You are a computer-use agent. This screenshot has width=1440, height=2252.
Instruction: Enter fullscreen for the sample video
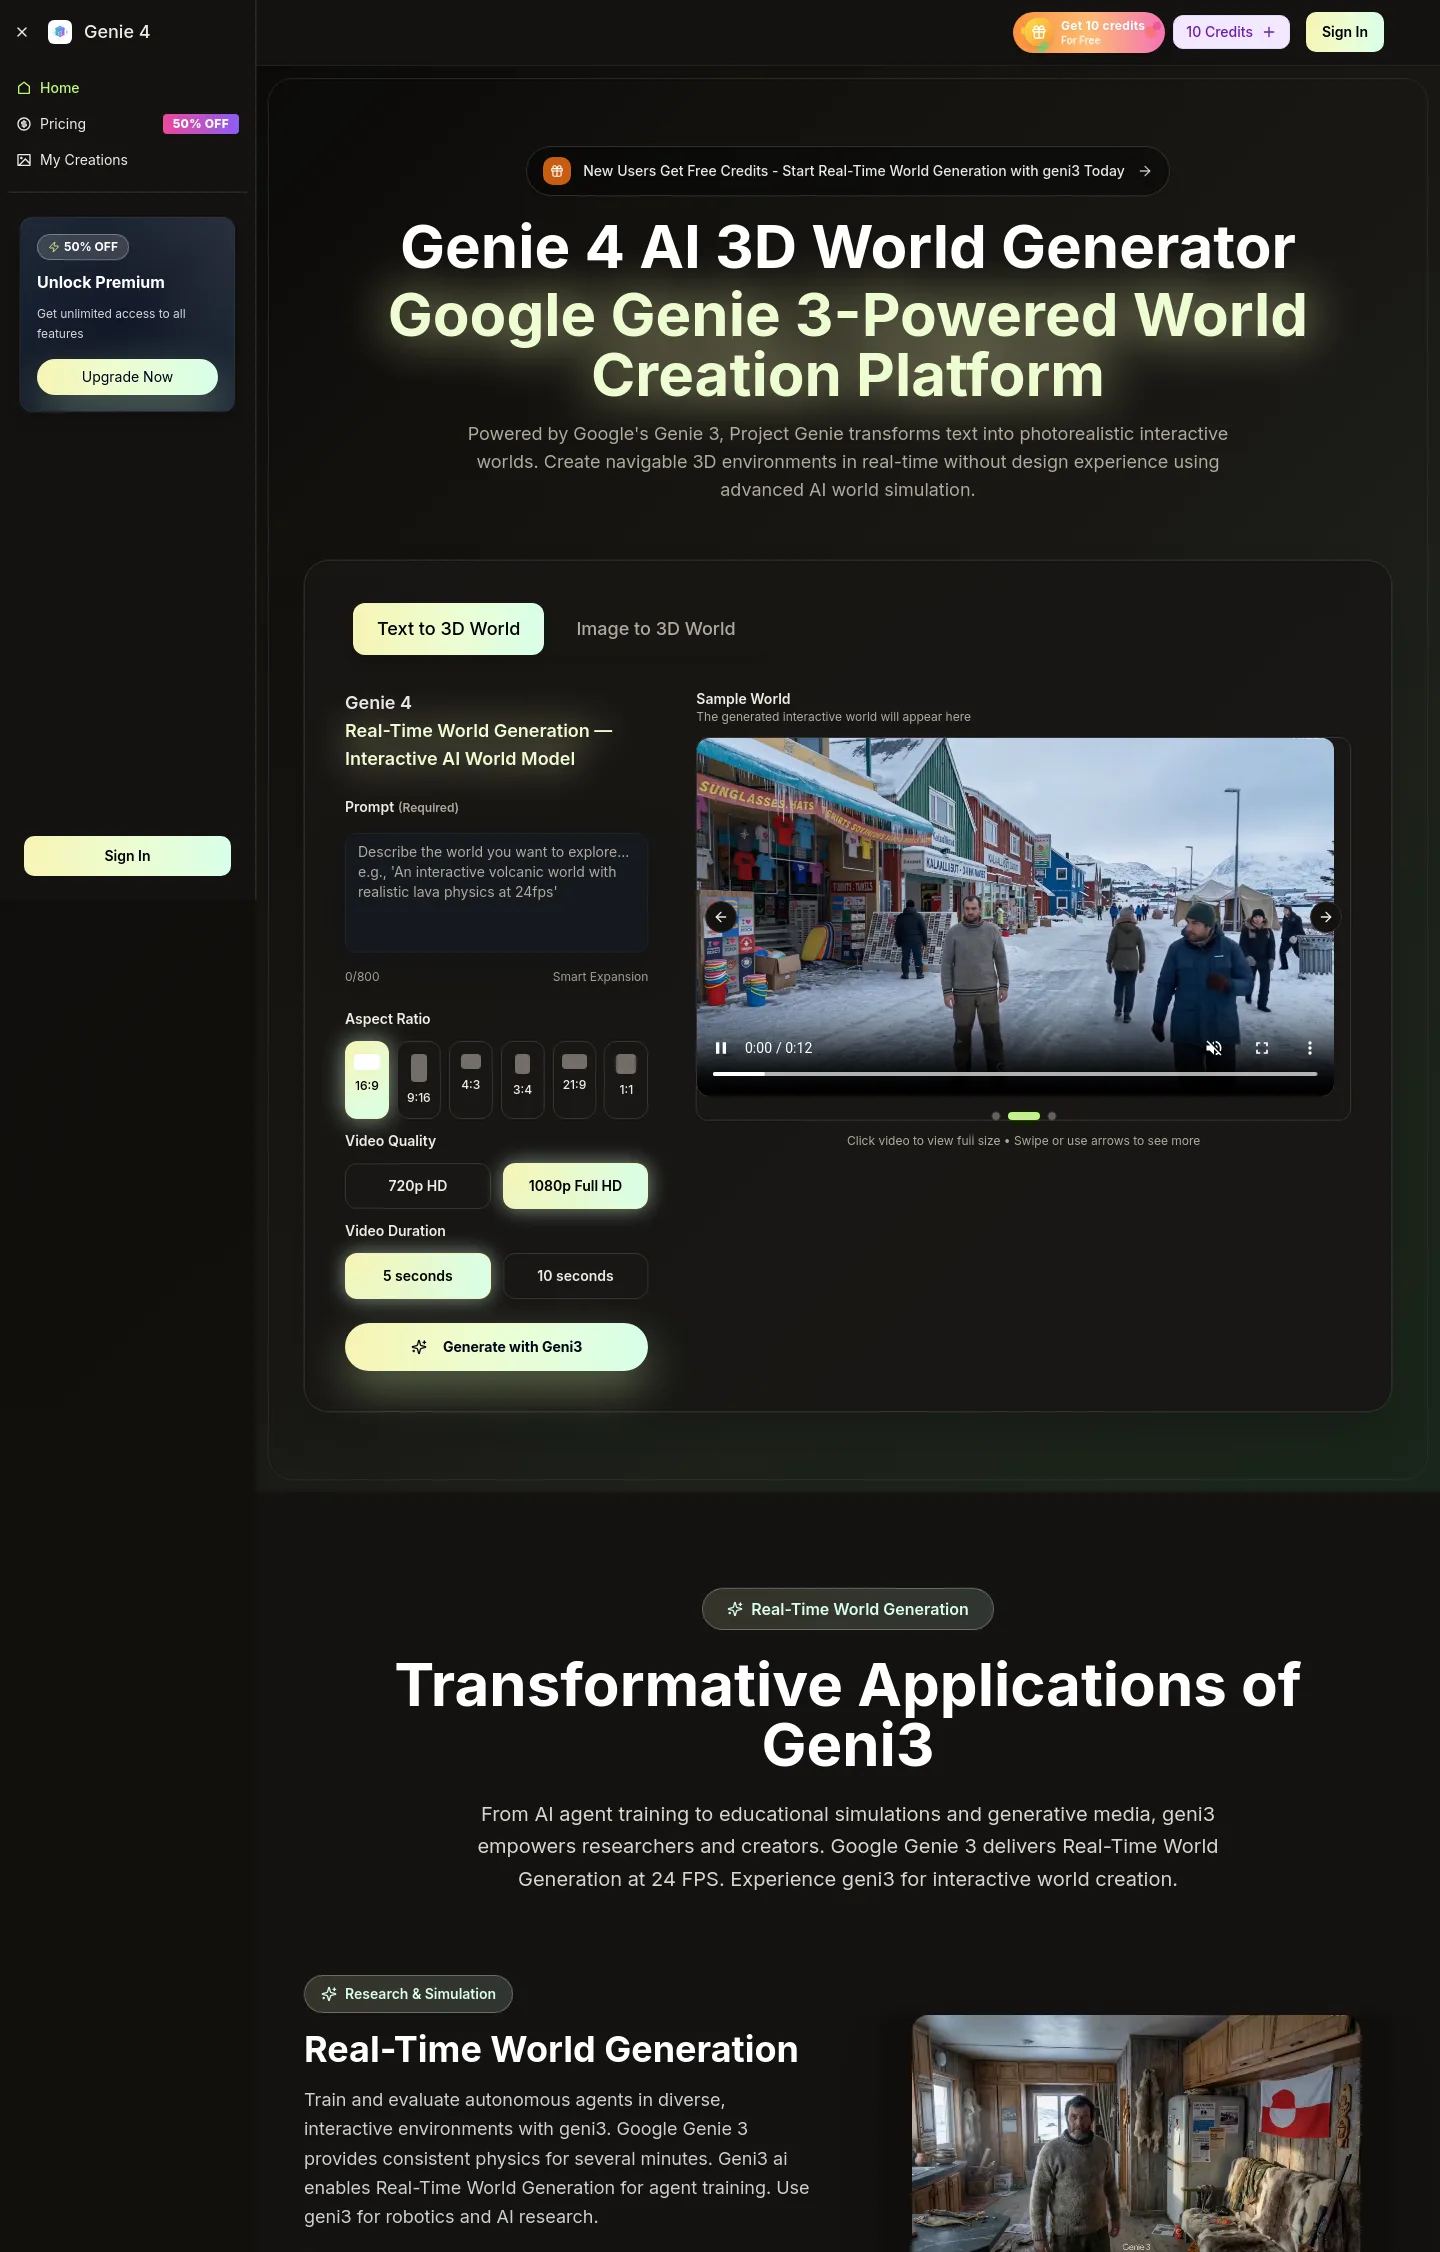tap(1262, 1048)
